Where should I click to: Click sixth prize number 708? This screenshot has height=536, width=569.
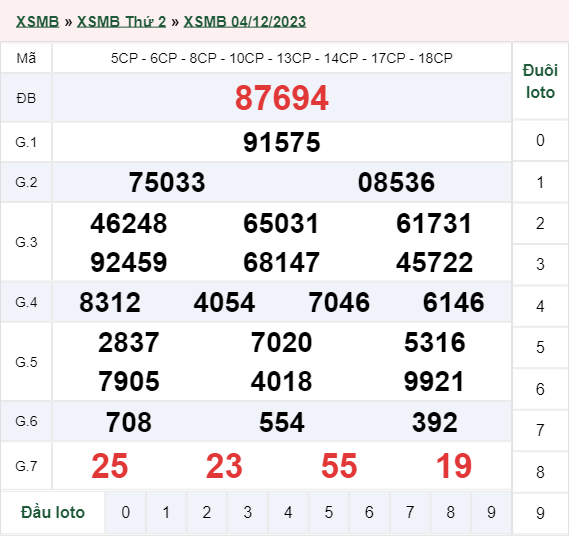tap(129, 422)
